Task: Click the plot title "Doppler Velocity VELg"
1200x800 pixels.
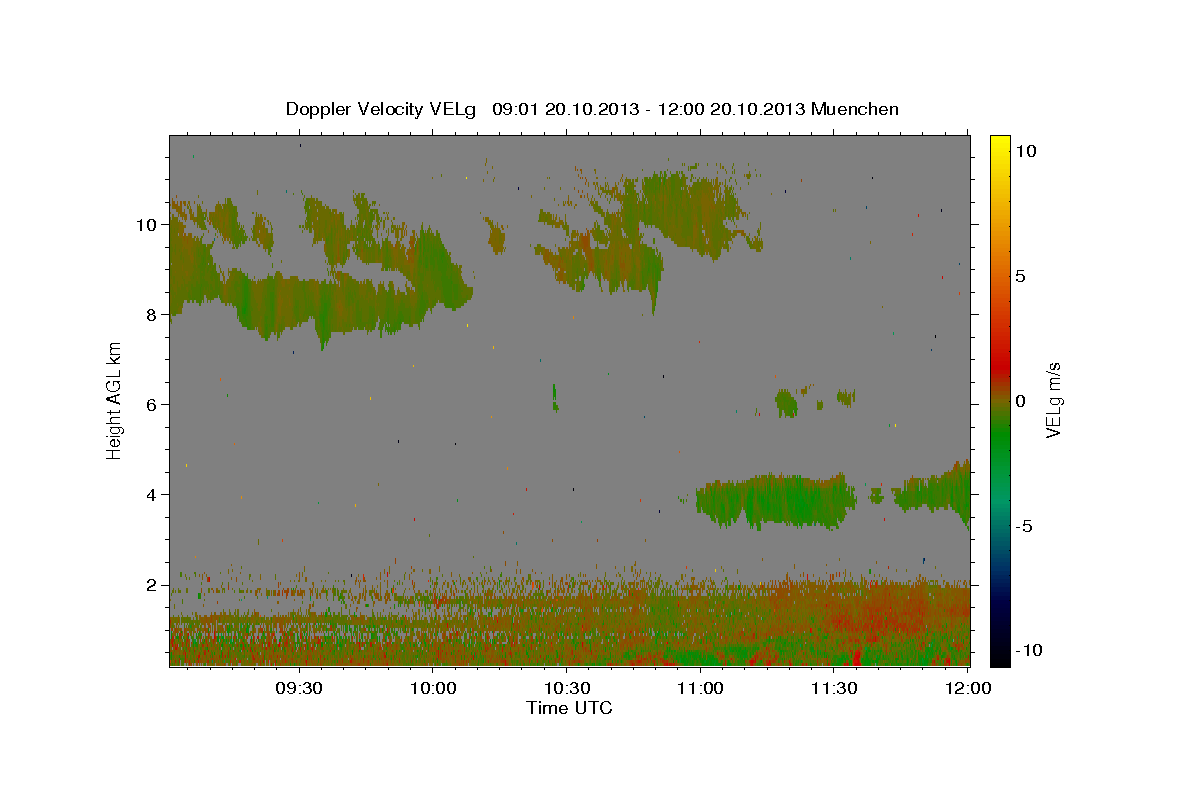Action: point(382,109)
